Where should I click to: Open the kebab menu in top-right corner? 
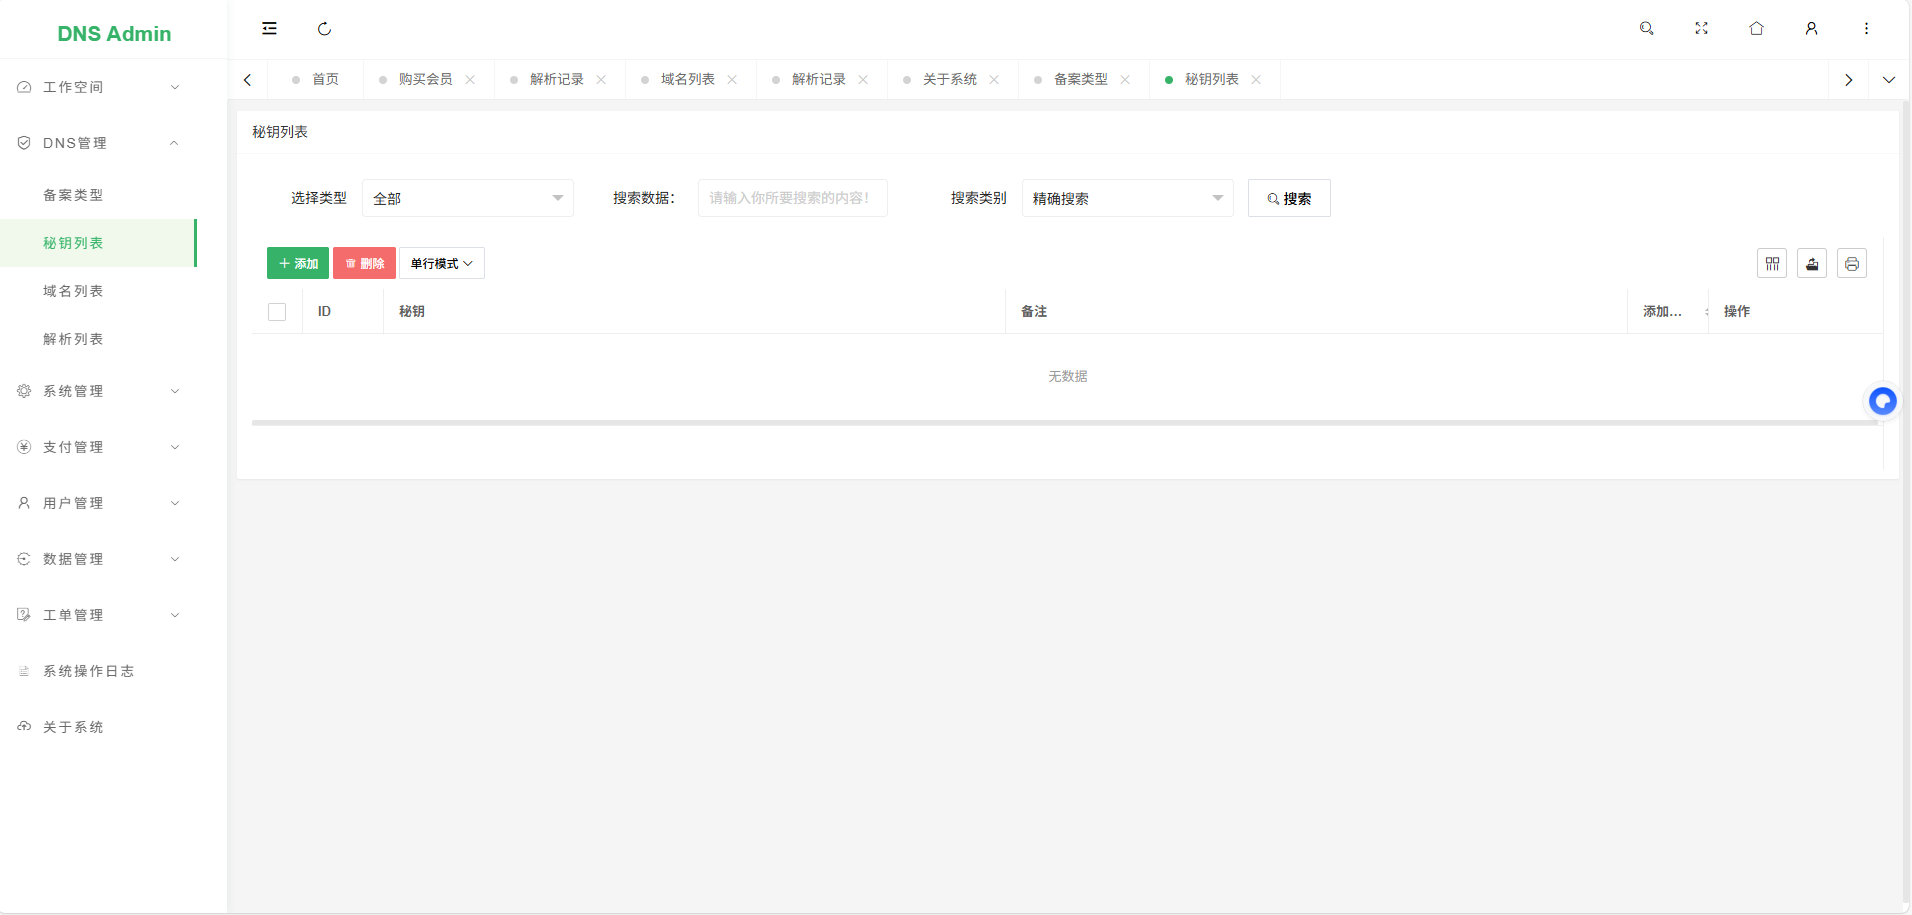1865,28
